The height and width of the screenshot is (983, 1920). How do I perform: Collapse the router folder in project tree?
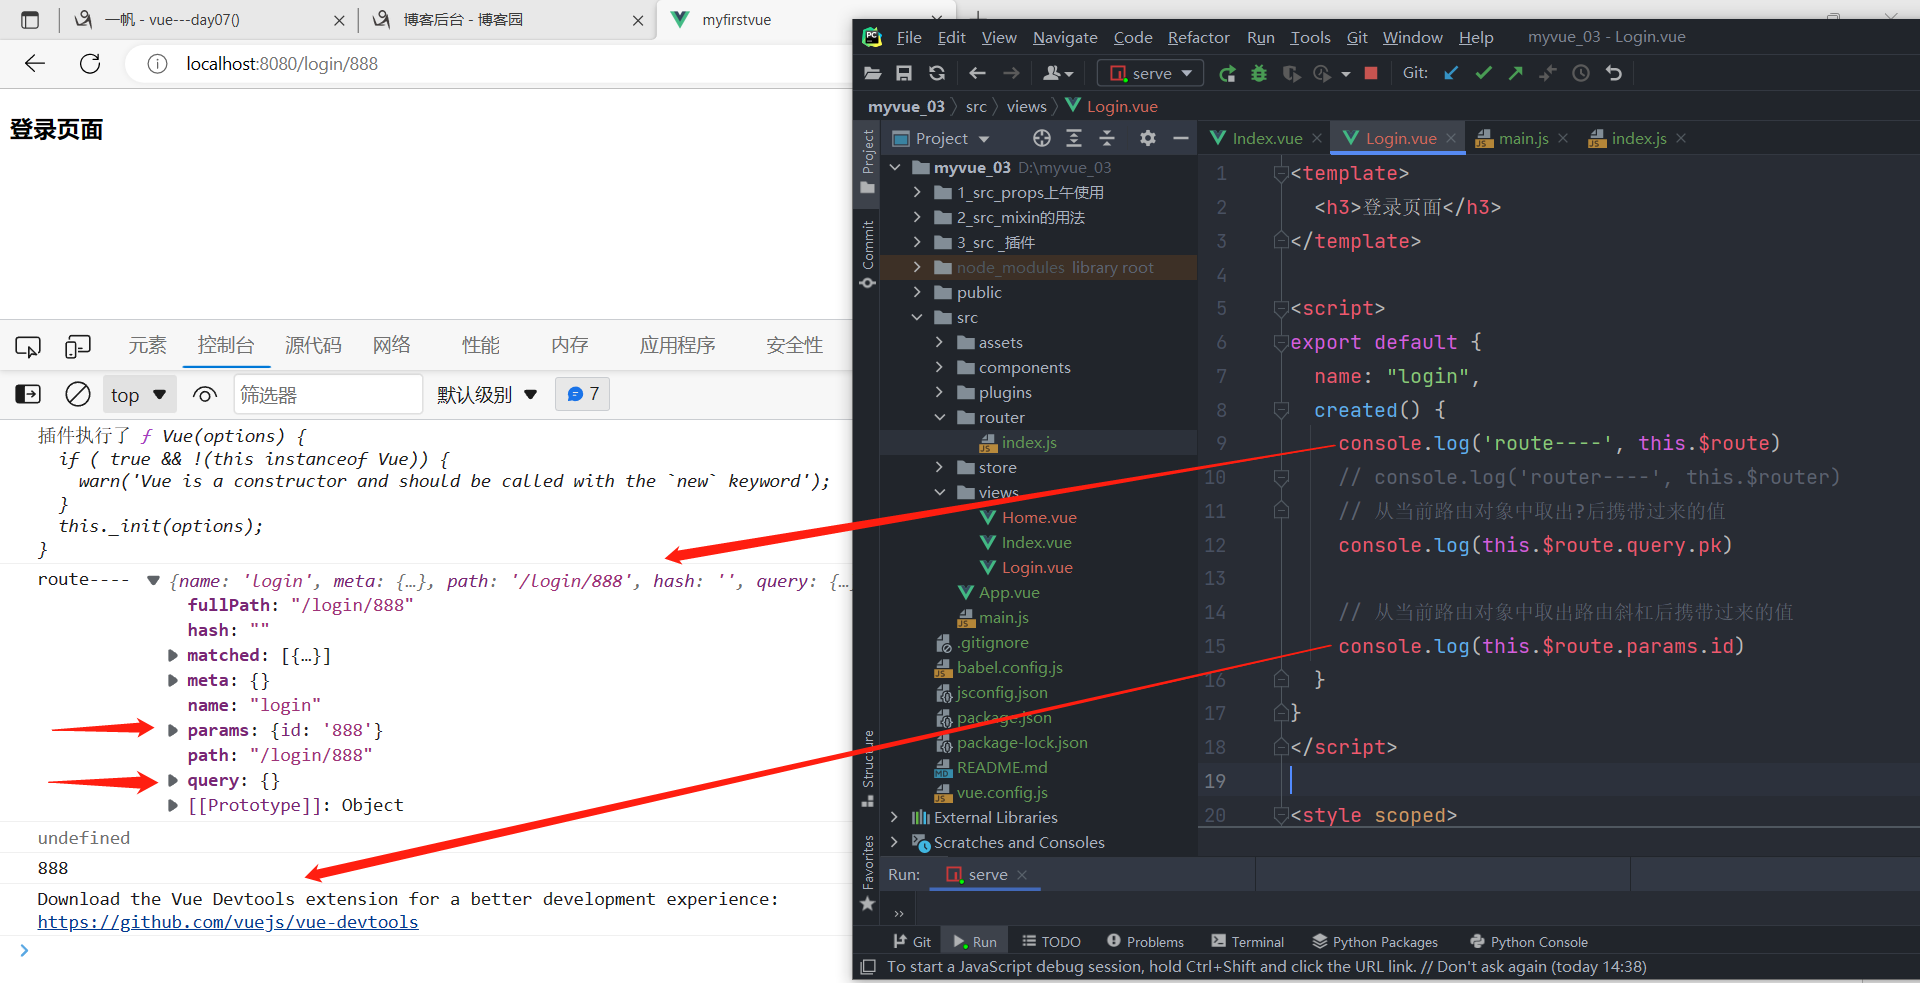[939, 417]
